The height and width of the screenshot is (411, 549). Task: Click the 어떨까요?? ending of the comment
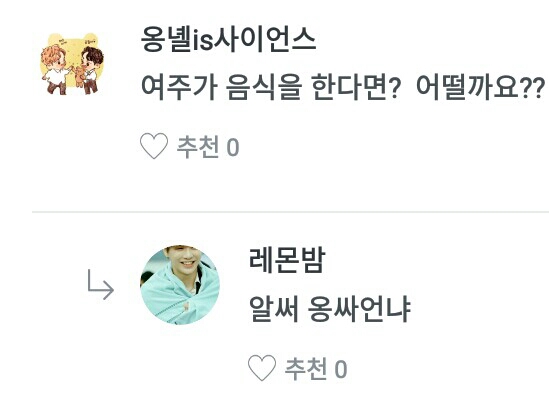[480, 87]
